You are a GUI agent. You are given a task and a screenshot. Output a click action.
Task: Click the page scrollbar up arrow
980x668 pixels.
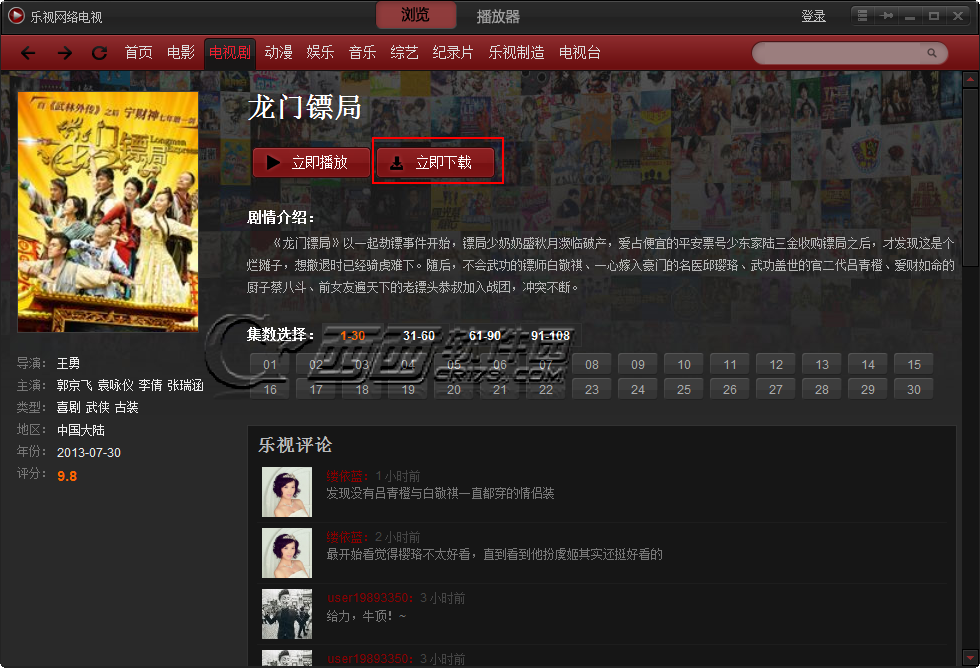point(971,80)
